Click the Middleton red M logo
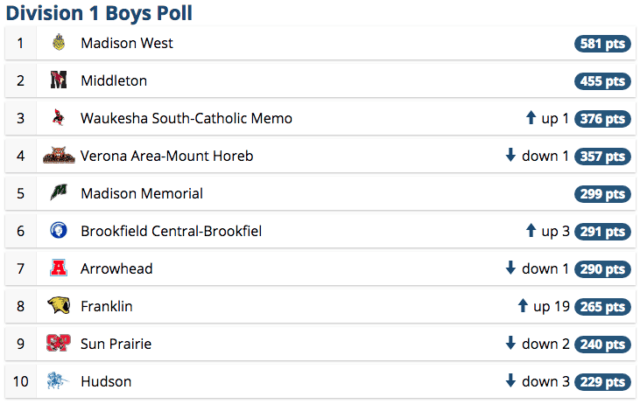Screen dimensions: 640x404 (59, 80)
